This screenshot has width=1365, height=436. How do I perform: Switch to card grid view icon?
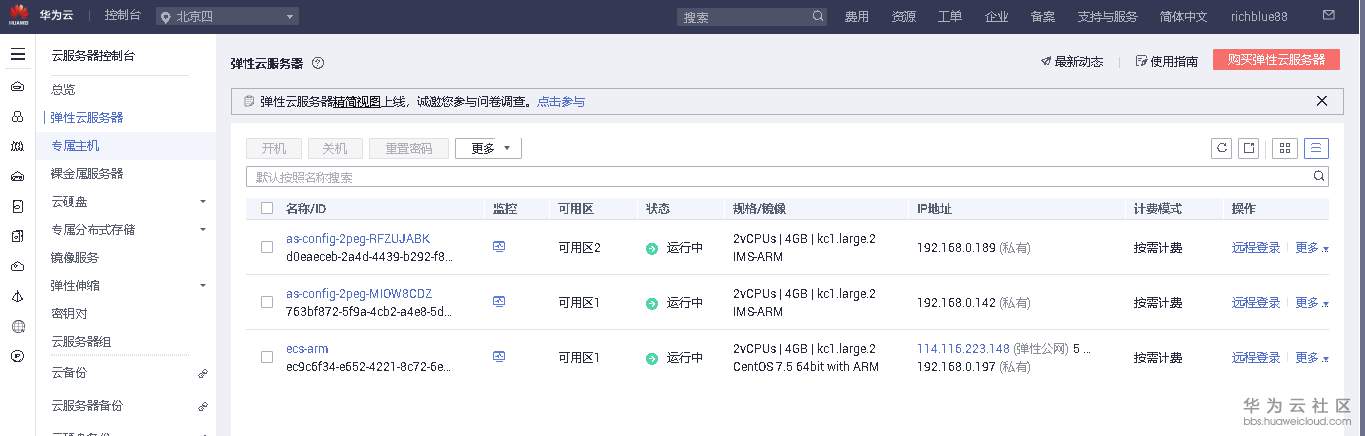tap(1285, 148)
